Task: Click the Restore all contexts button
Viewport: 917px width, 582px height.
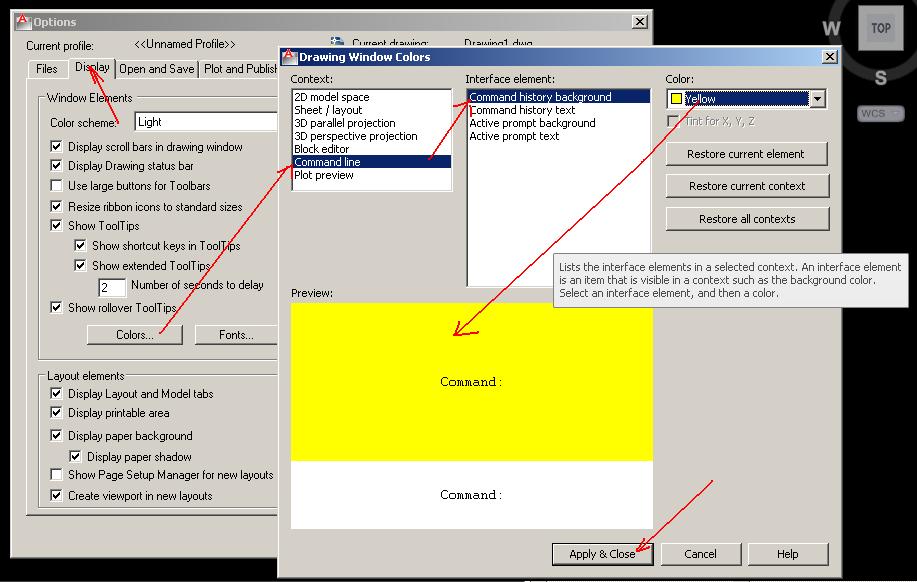Action: (747, 218)
